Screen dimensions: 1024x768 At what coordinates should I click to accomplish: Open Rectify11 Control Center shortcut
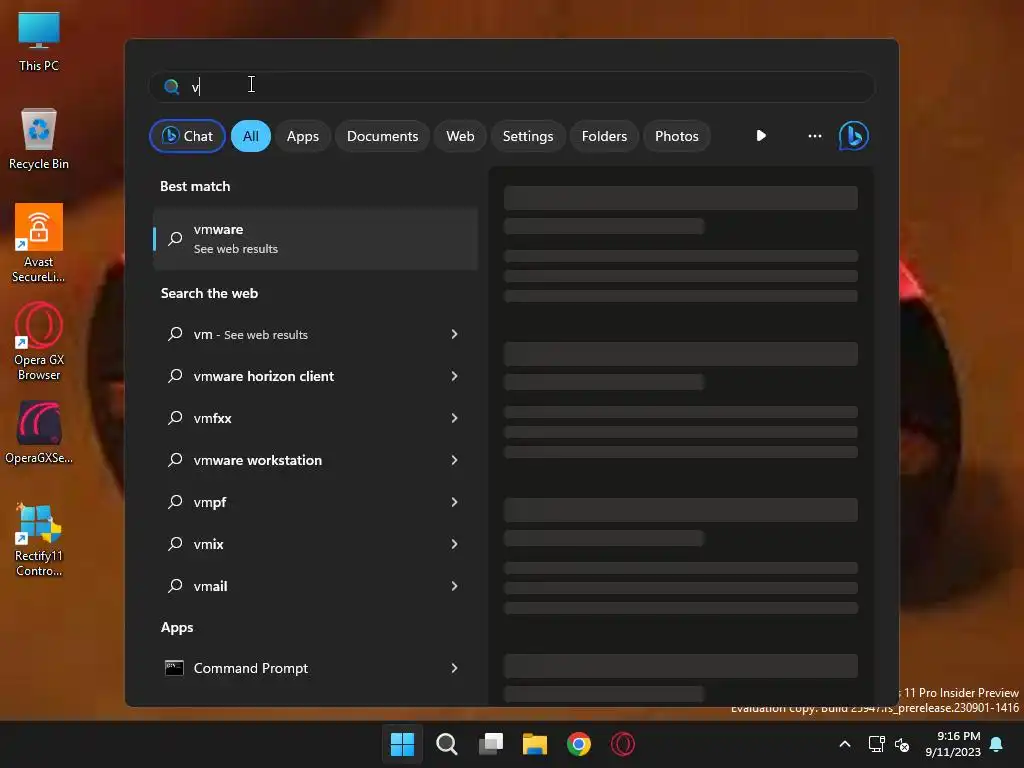[39, 541]
